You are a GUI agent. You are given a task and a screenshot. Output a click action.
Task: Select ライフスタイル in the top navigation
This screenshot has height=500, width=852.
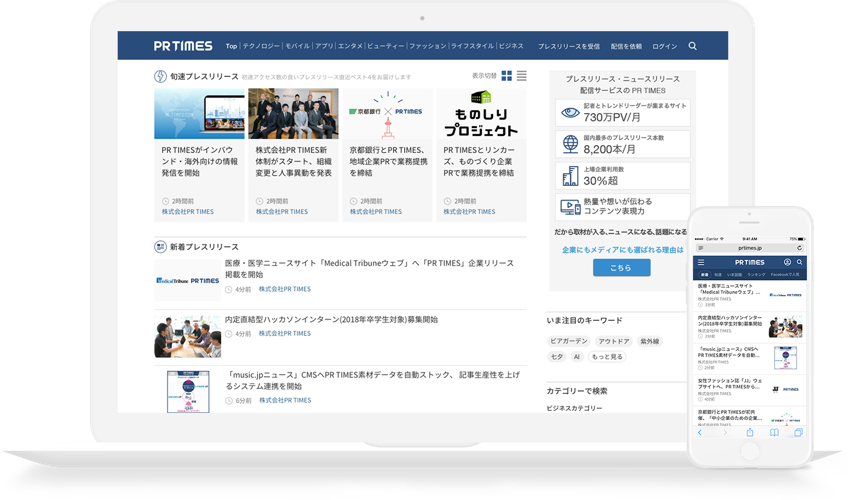pyautogui.click(x=472, y=46)
